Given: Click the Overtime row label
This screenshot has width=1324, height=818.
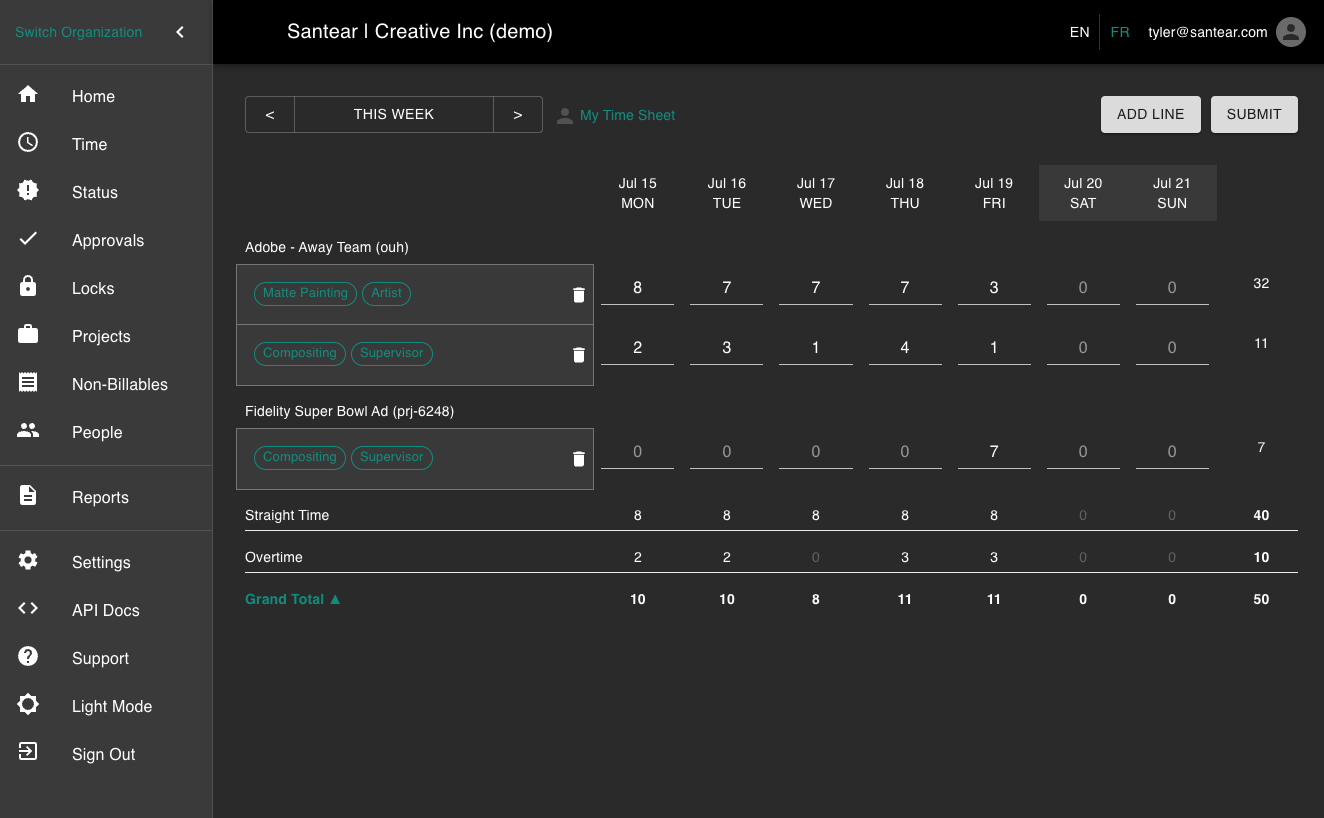Looking at the screenshot, I should click(x=274, y=557).
